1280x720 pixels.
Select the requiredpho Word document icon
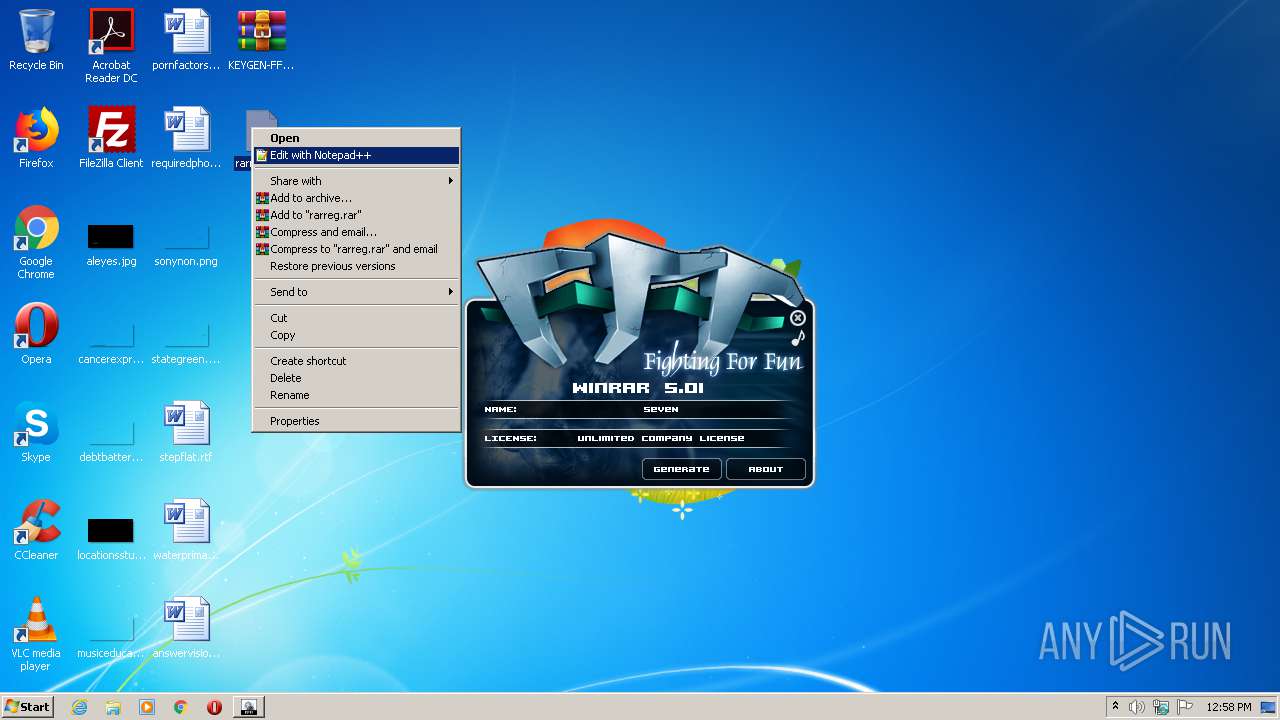point(186,138)
